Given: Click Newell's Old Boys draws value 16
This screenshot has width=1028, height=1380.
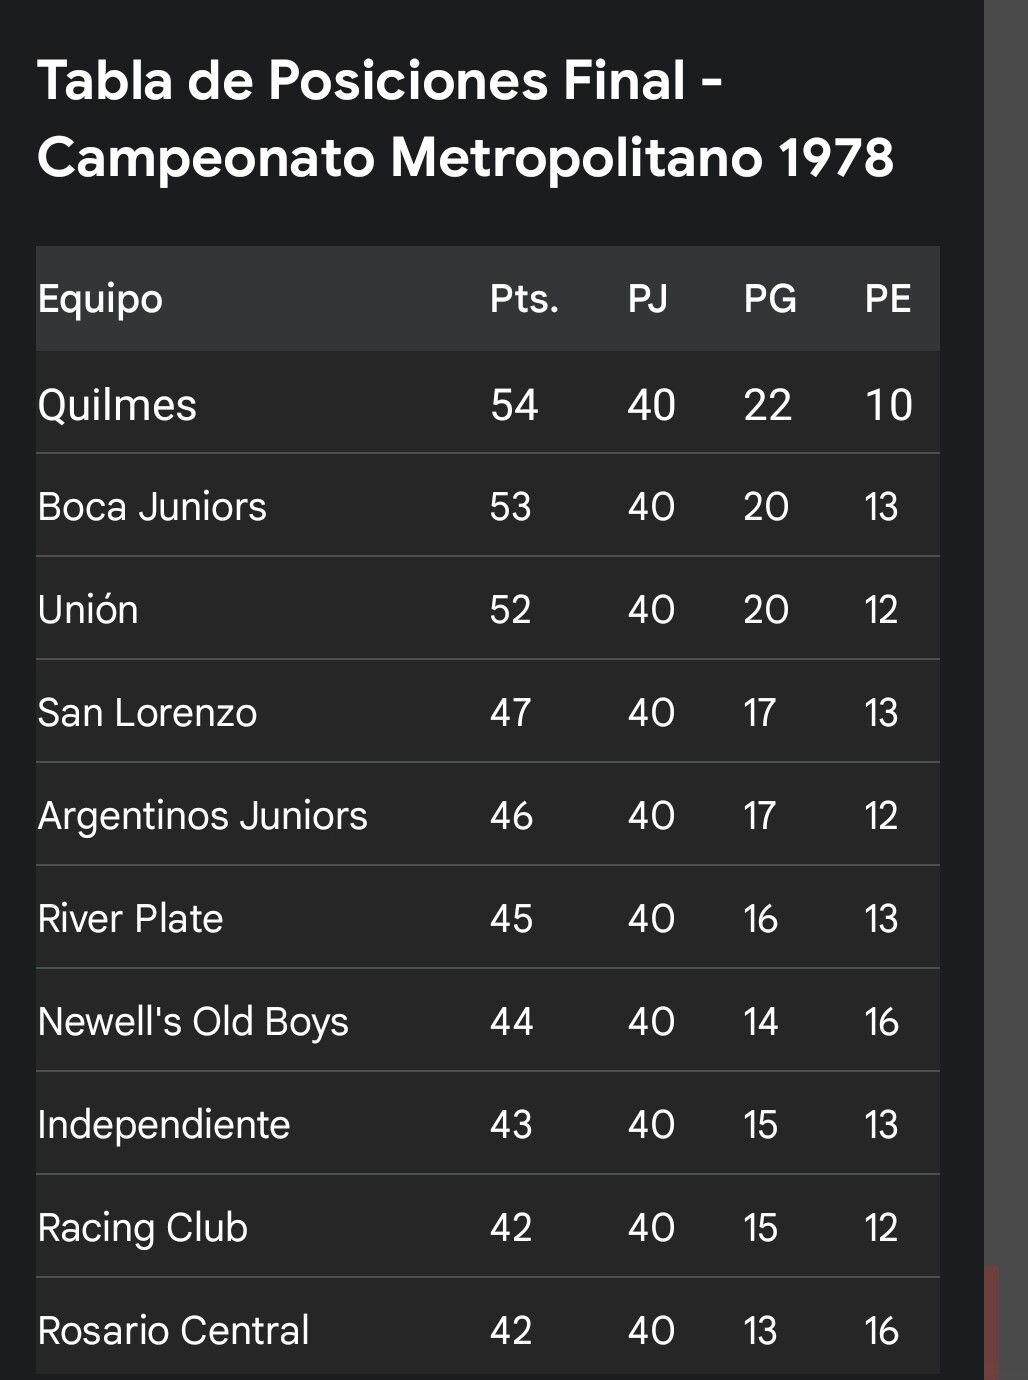Looking at the screenshot, I should point(881,1022).
